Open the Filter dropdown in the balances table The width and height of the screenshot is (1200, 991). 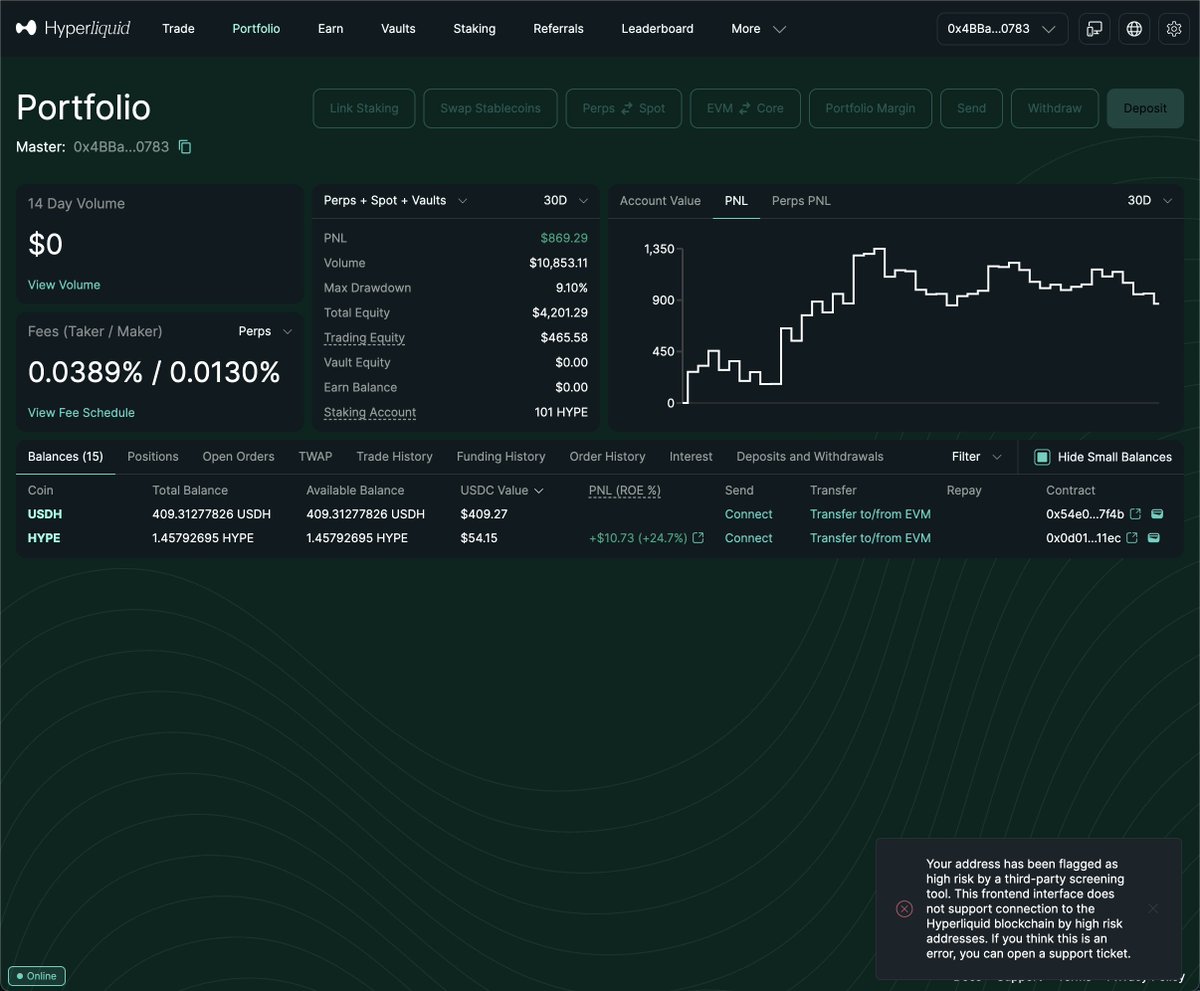(x=976, y=457)
